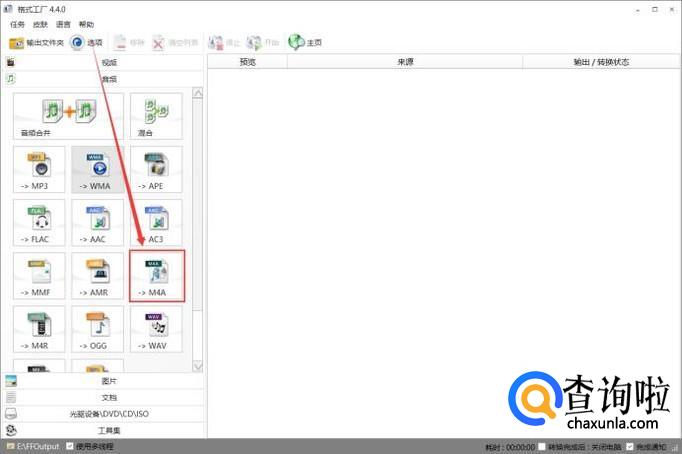Open the Help (帮助) menu
The image size is (682, 454).
click(x=87, y=24)
